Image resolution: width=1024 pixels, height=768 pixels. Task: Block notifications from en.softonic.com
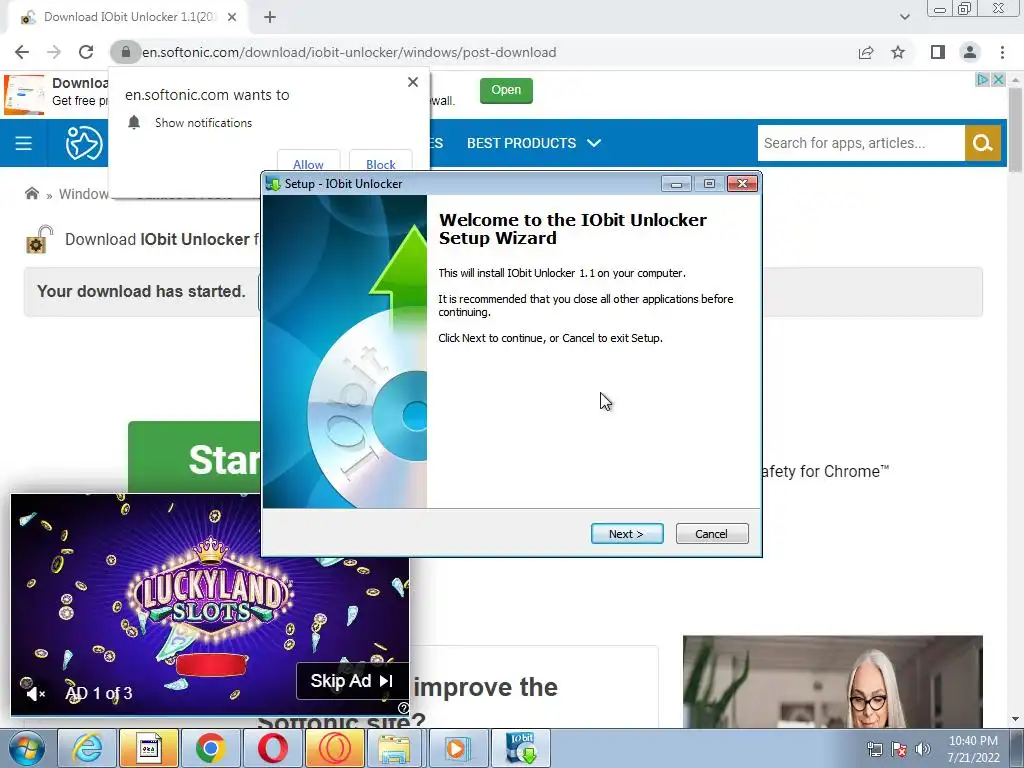click(381, 163)
